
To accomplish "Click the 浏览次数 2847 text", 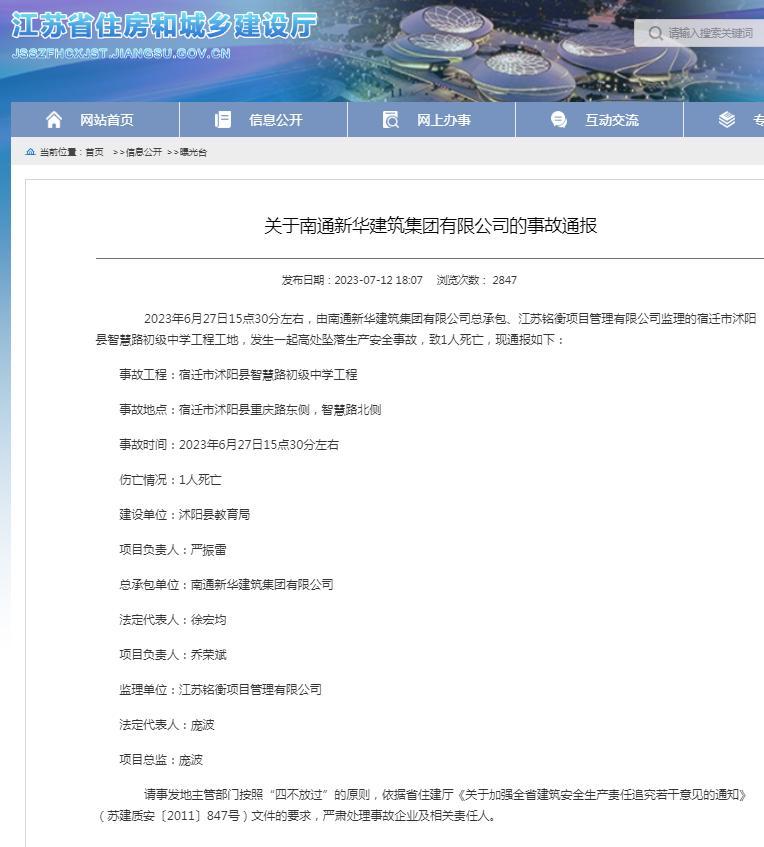I will point(477,280).
